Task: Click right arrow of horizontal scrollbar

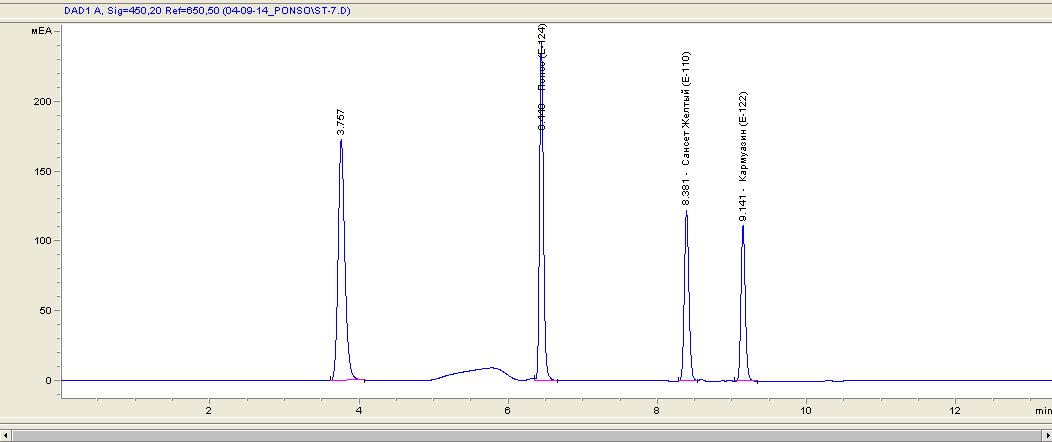Action: coord(1044,435)
